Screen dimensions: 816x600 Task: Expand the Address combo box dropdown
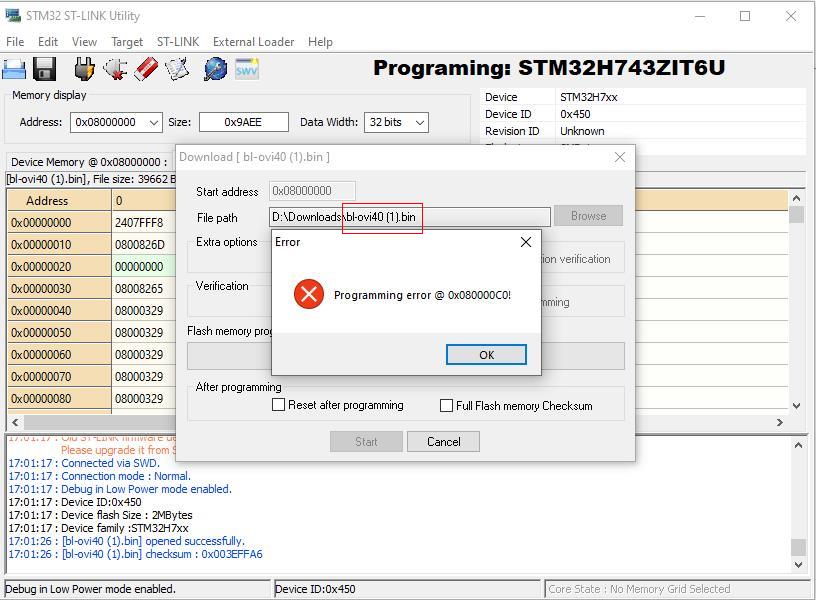click(154, 122)
